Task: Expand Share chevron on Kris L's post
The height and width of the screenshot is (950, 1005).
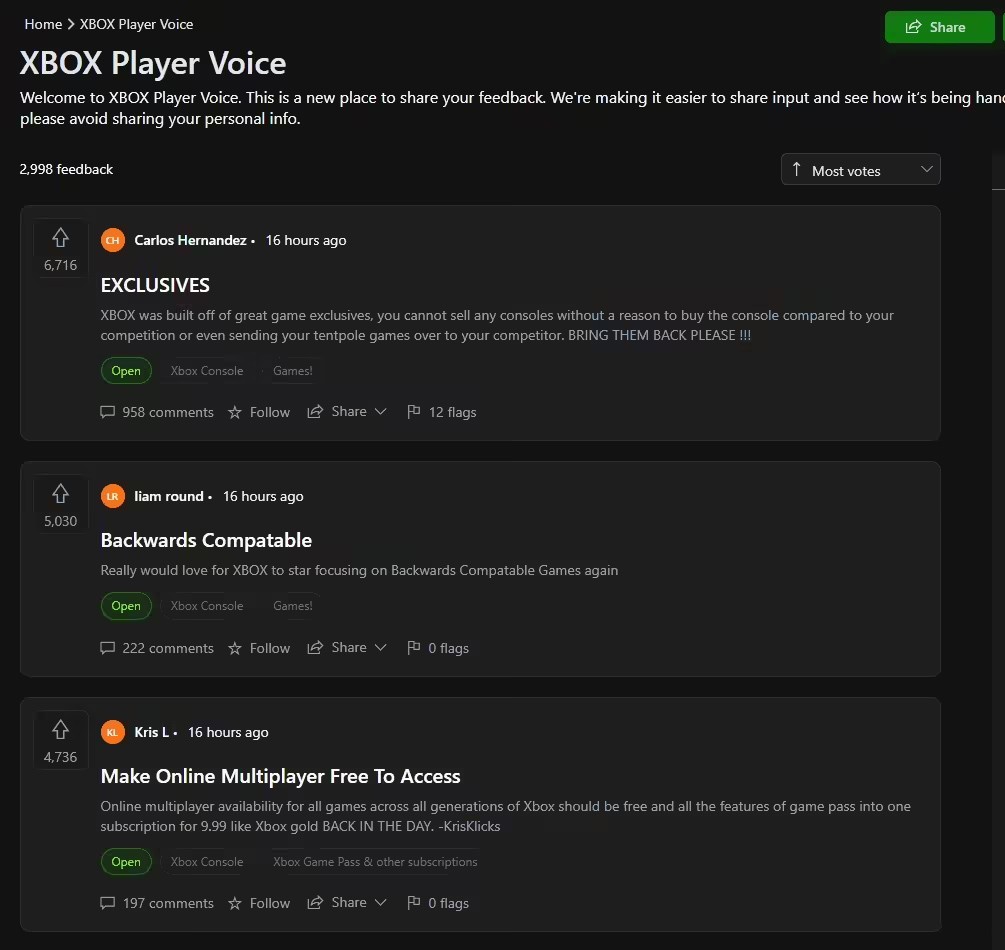Action: [x=381, y=903]
